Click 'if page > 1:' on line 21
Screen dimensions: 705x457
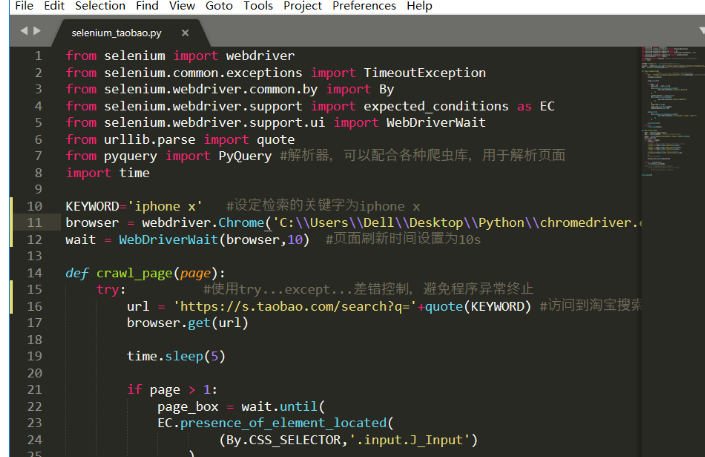(x=172, y=390)
